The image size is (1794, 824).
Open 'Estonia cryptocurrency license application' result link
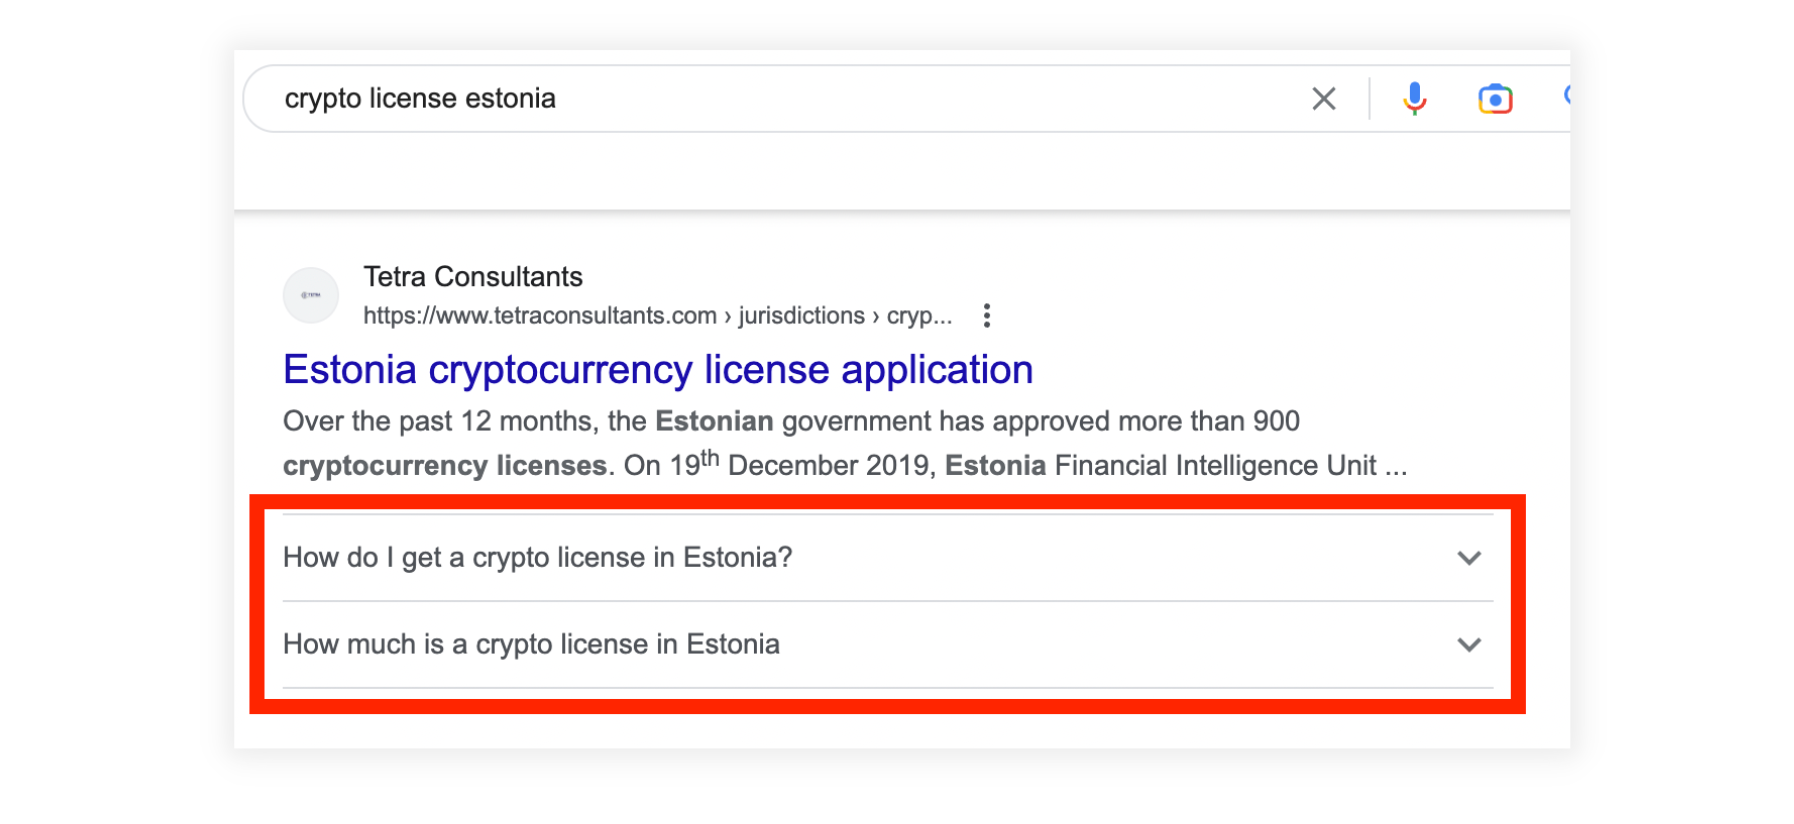(658, 370)
